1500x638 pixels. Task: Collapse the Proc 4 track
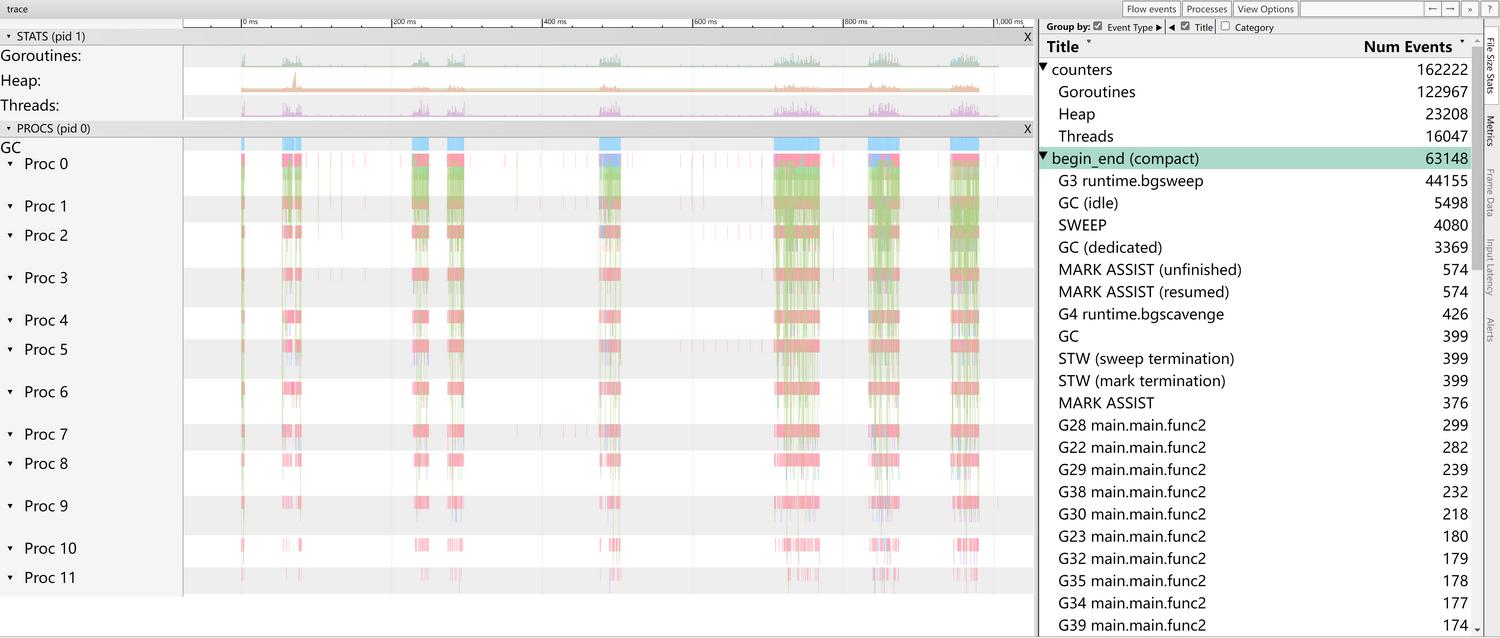(x=10, y=320)
